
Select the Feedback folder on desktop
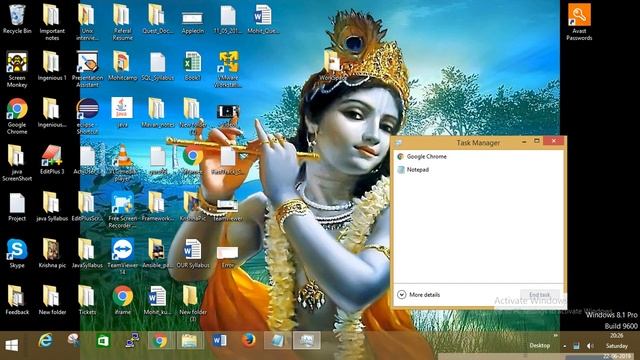[x=17, y=300]
